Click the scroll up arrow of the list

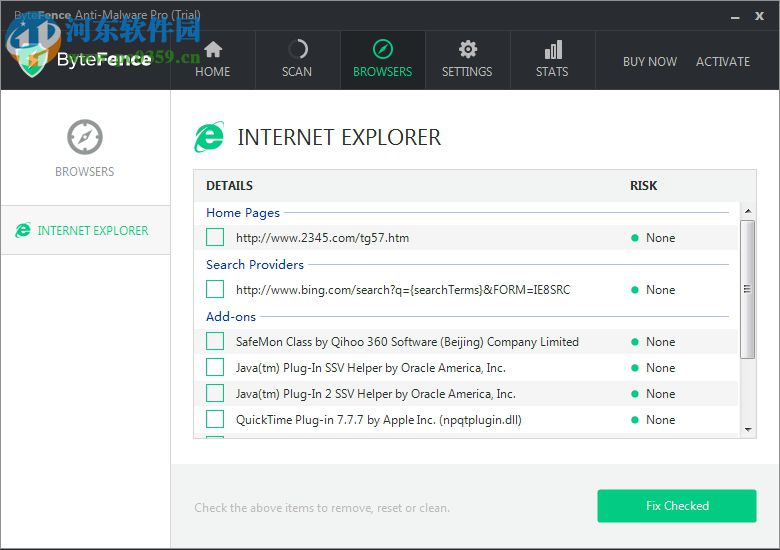(748, 211)
